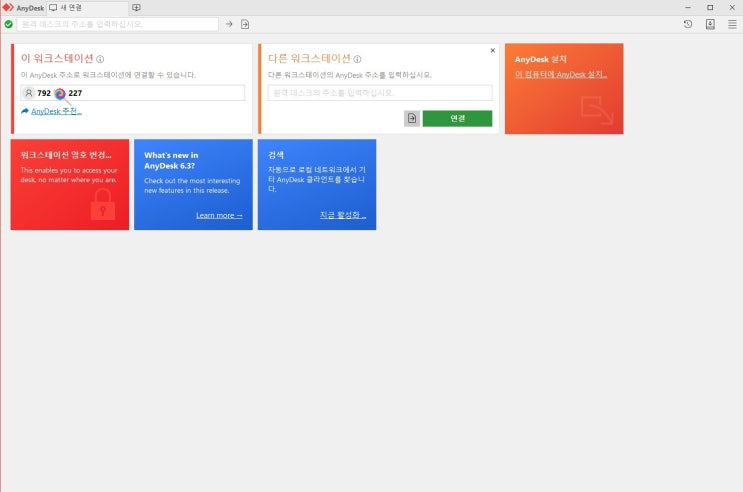
Task: Follow the Learn more link
Action: click(x=219, y=215)
